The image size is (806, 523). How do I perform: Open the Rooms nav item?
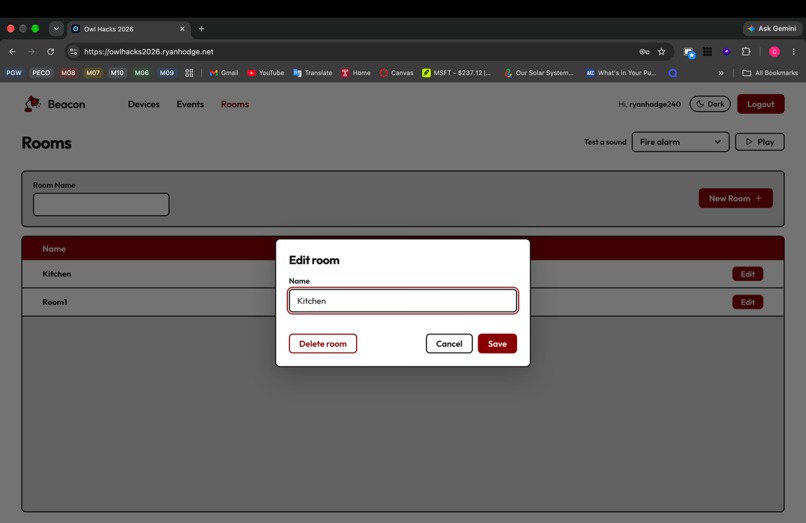point(235,104)
